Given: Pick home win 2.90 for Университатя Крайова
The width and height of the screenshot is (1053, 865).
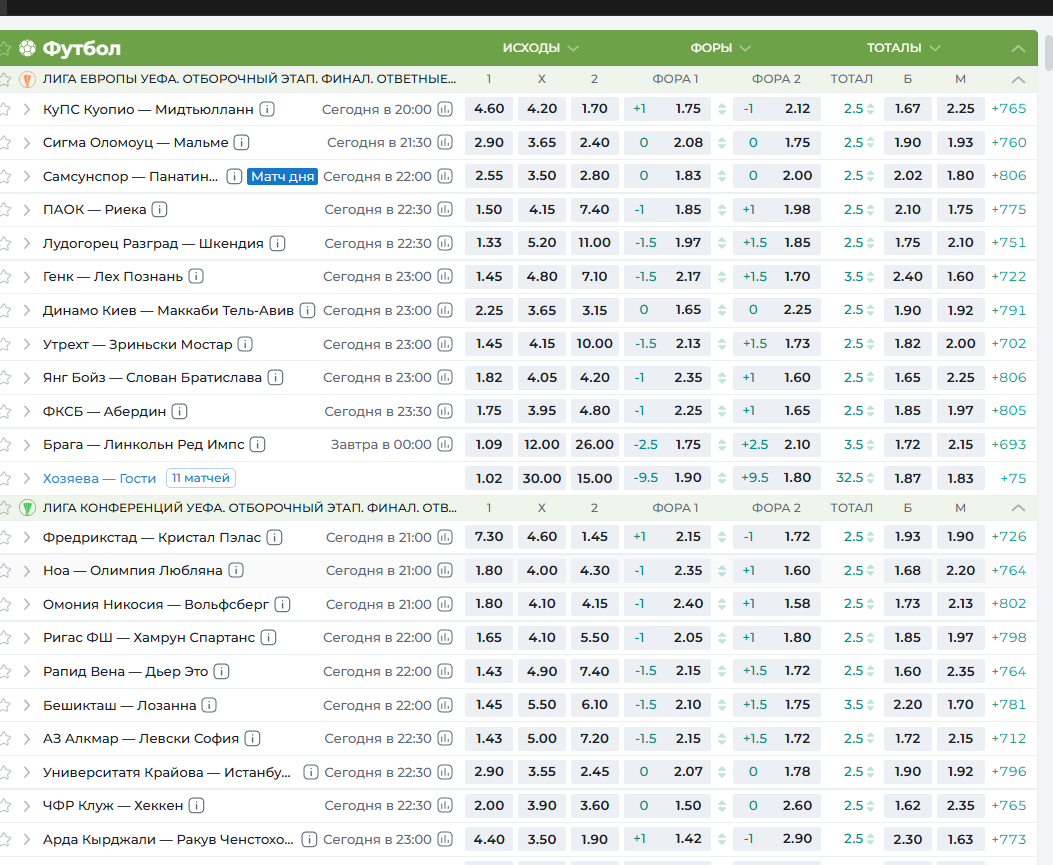Looking at the screenshot, I should (x=489, y=772).
